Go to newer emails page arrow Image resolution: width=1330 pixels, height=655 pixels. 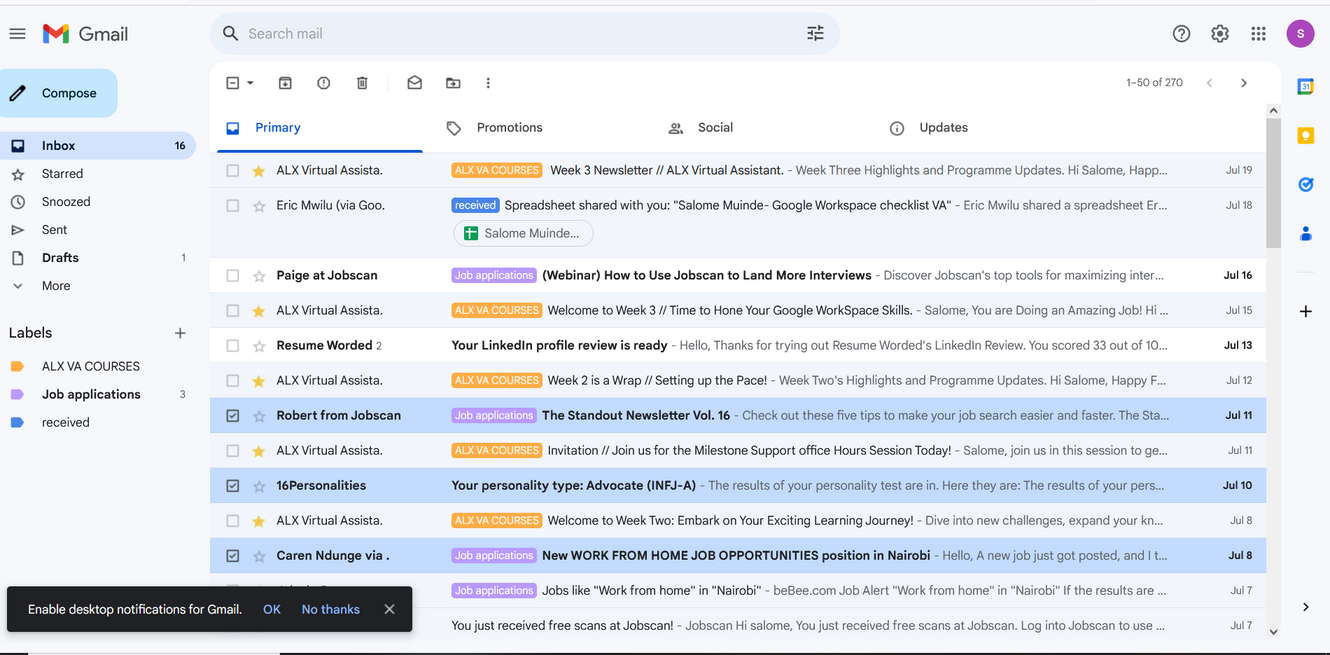[x=1209, y=83]
